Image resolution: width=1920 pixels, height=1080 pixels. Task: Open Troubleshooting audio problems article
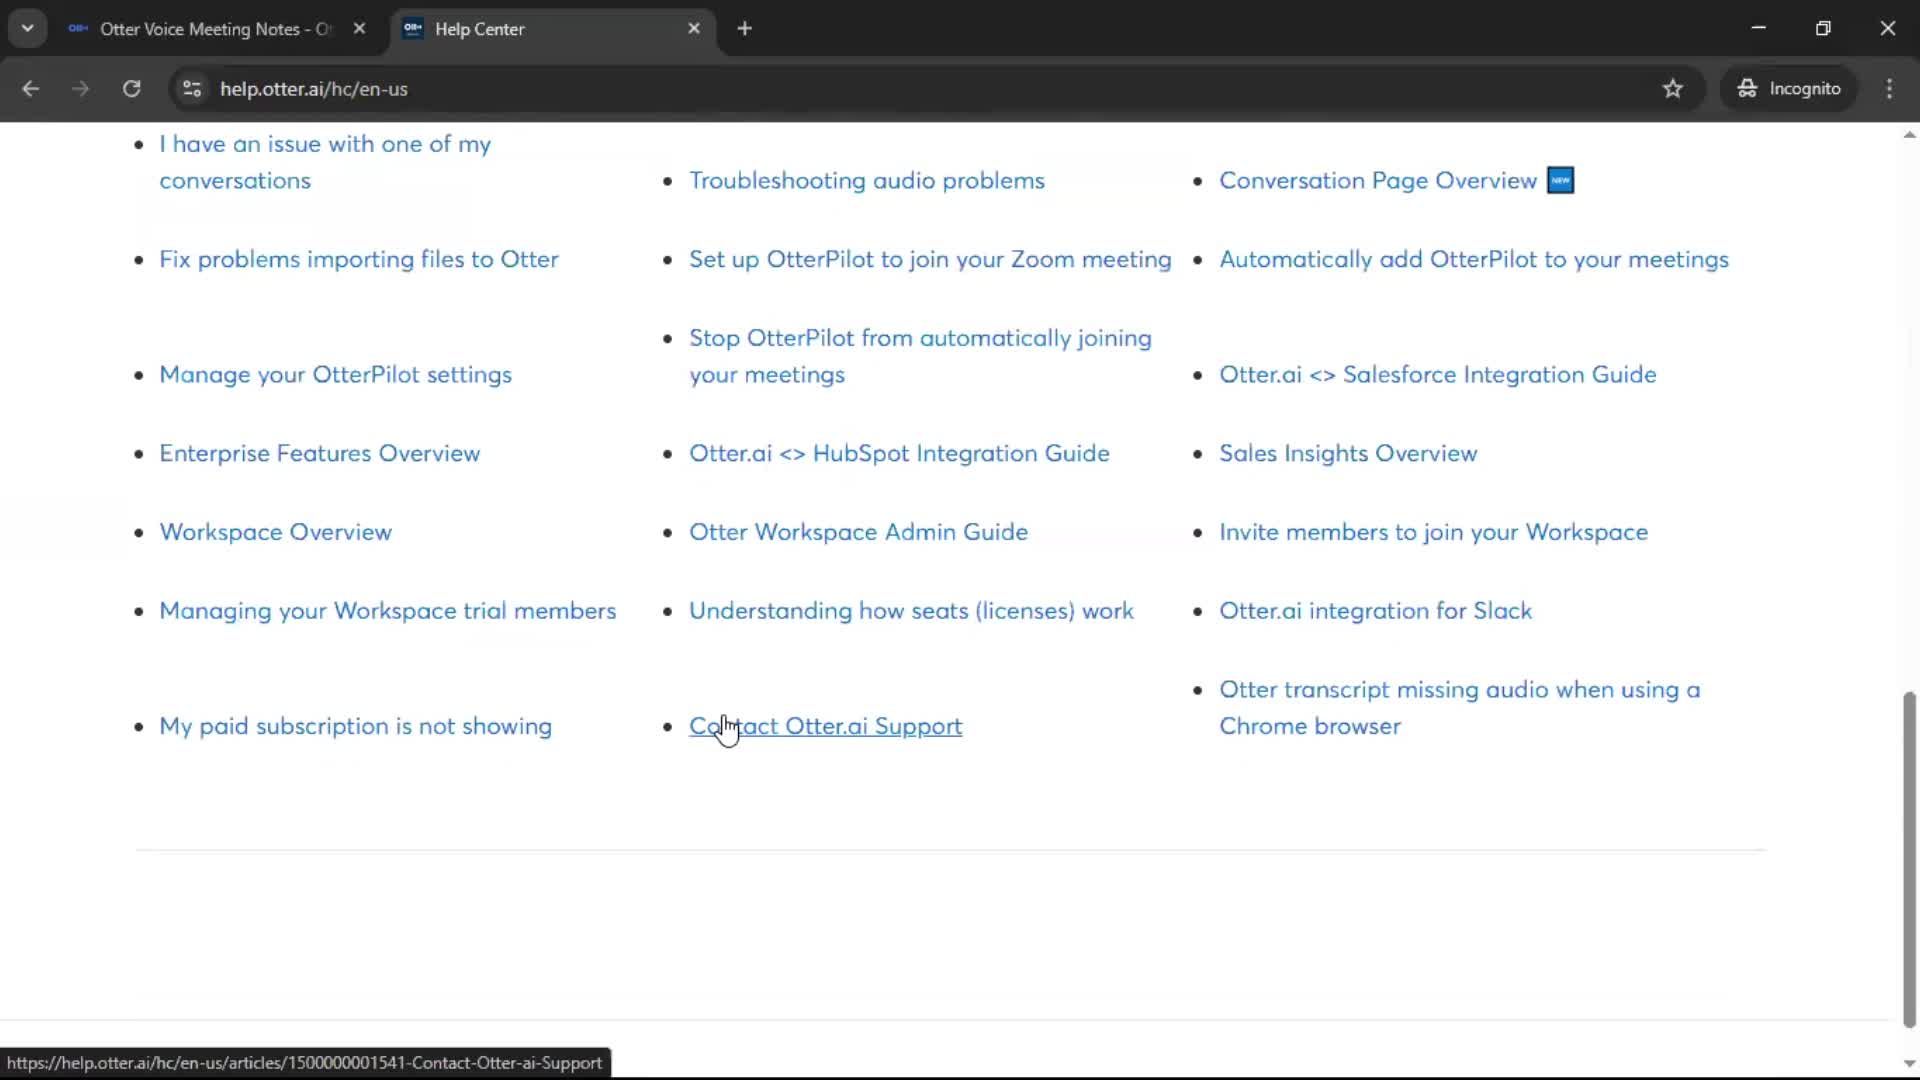click(866, 181)
